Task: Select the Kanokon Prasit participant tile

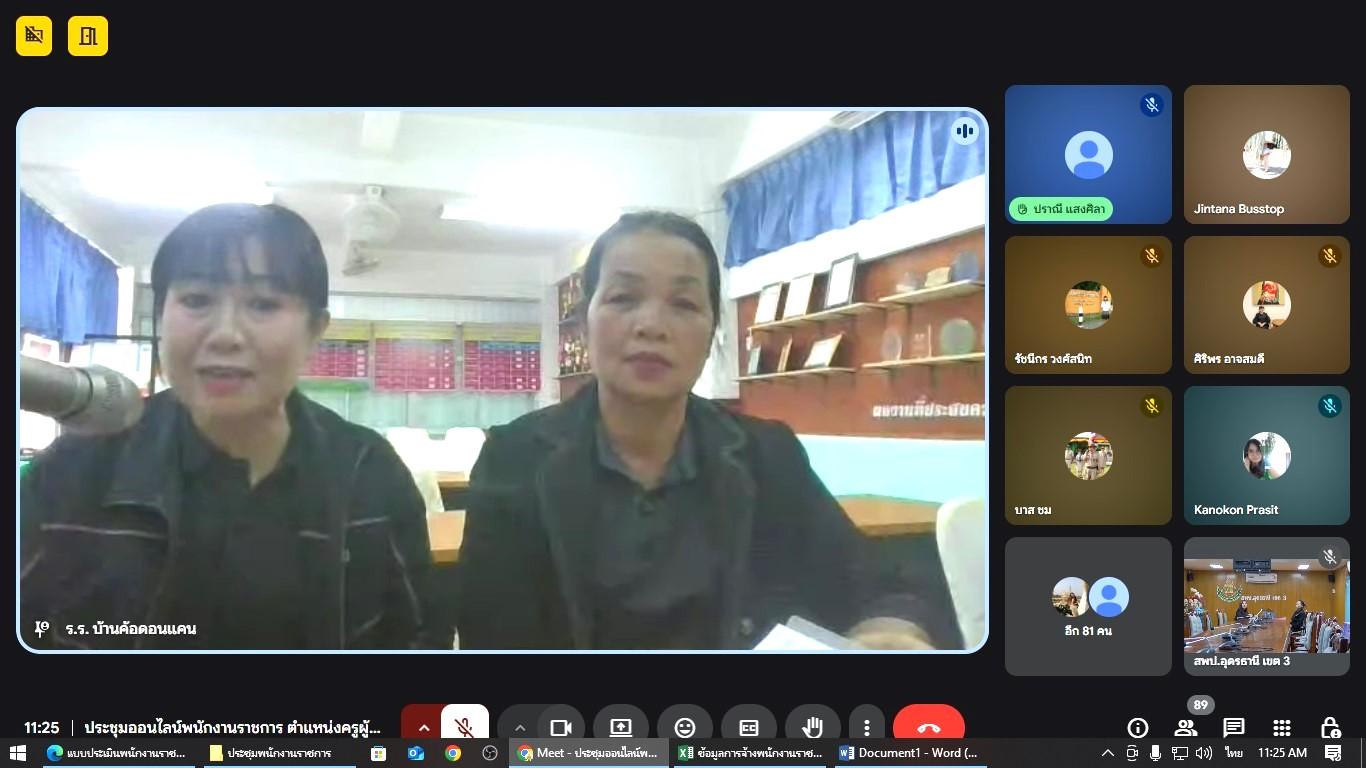Action: (x=1266, y=456)
